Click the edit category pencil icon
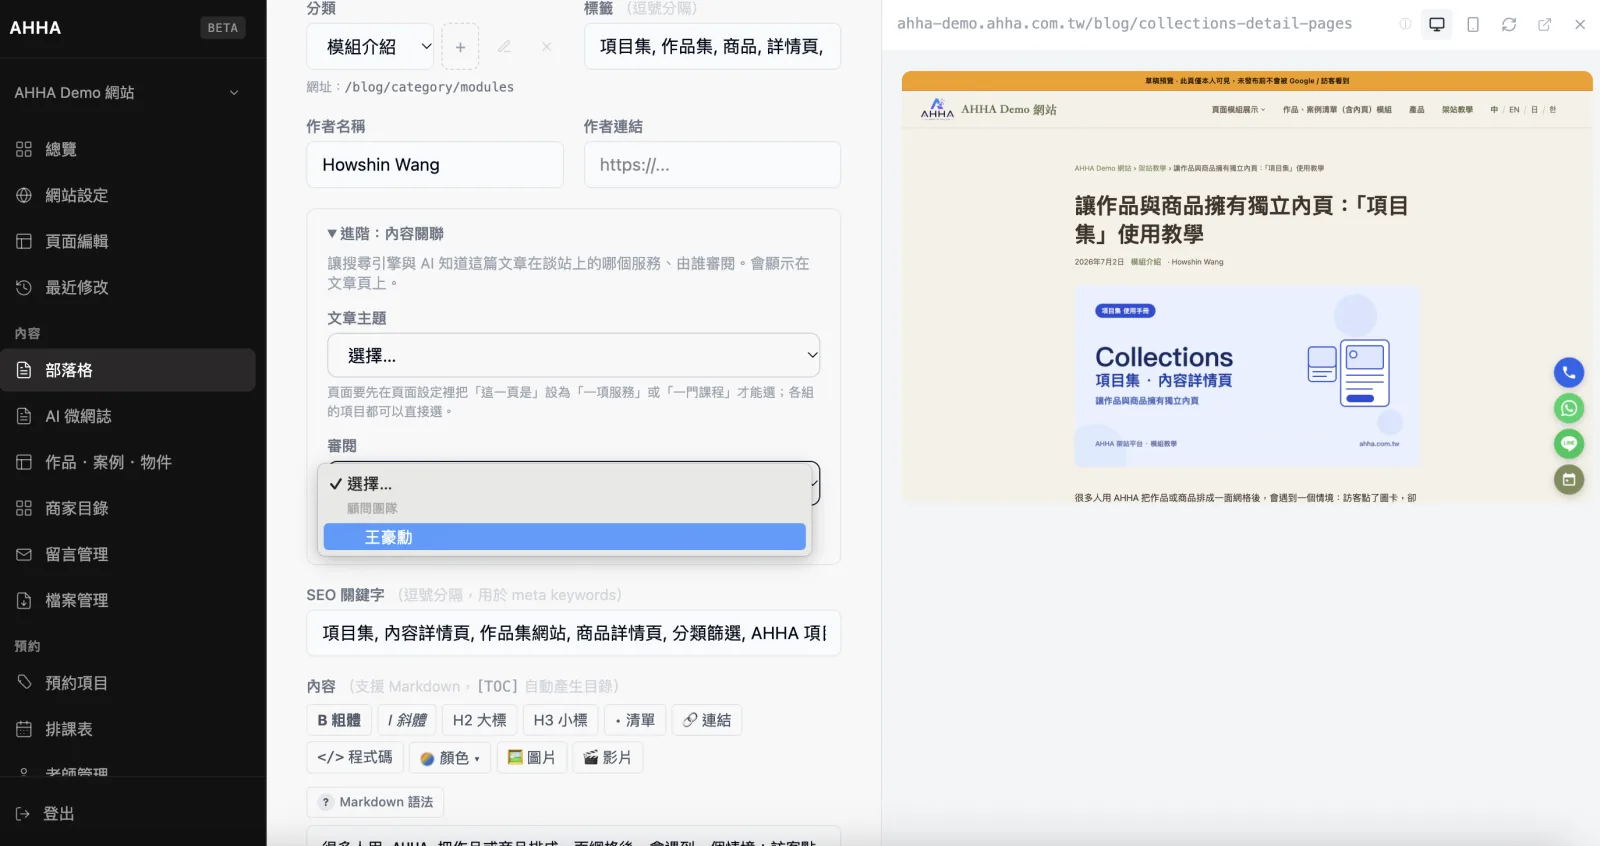1600x846 pixels. pyautogui.click(x=504, y=47)
